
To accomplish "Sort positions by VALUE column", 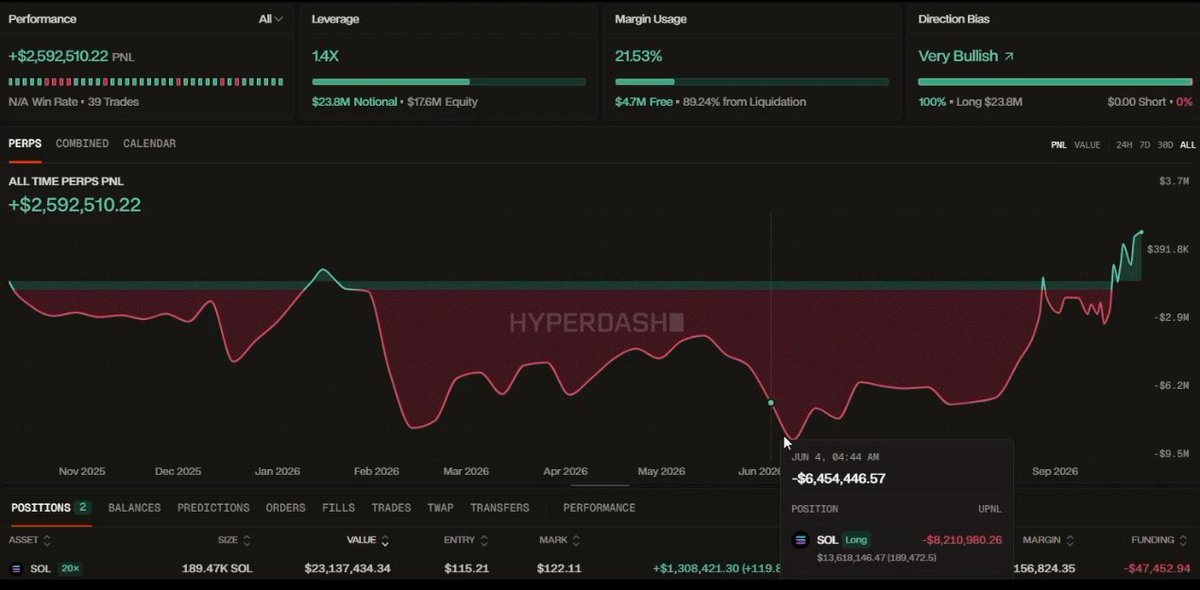I will (368, 540).
